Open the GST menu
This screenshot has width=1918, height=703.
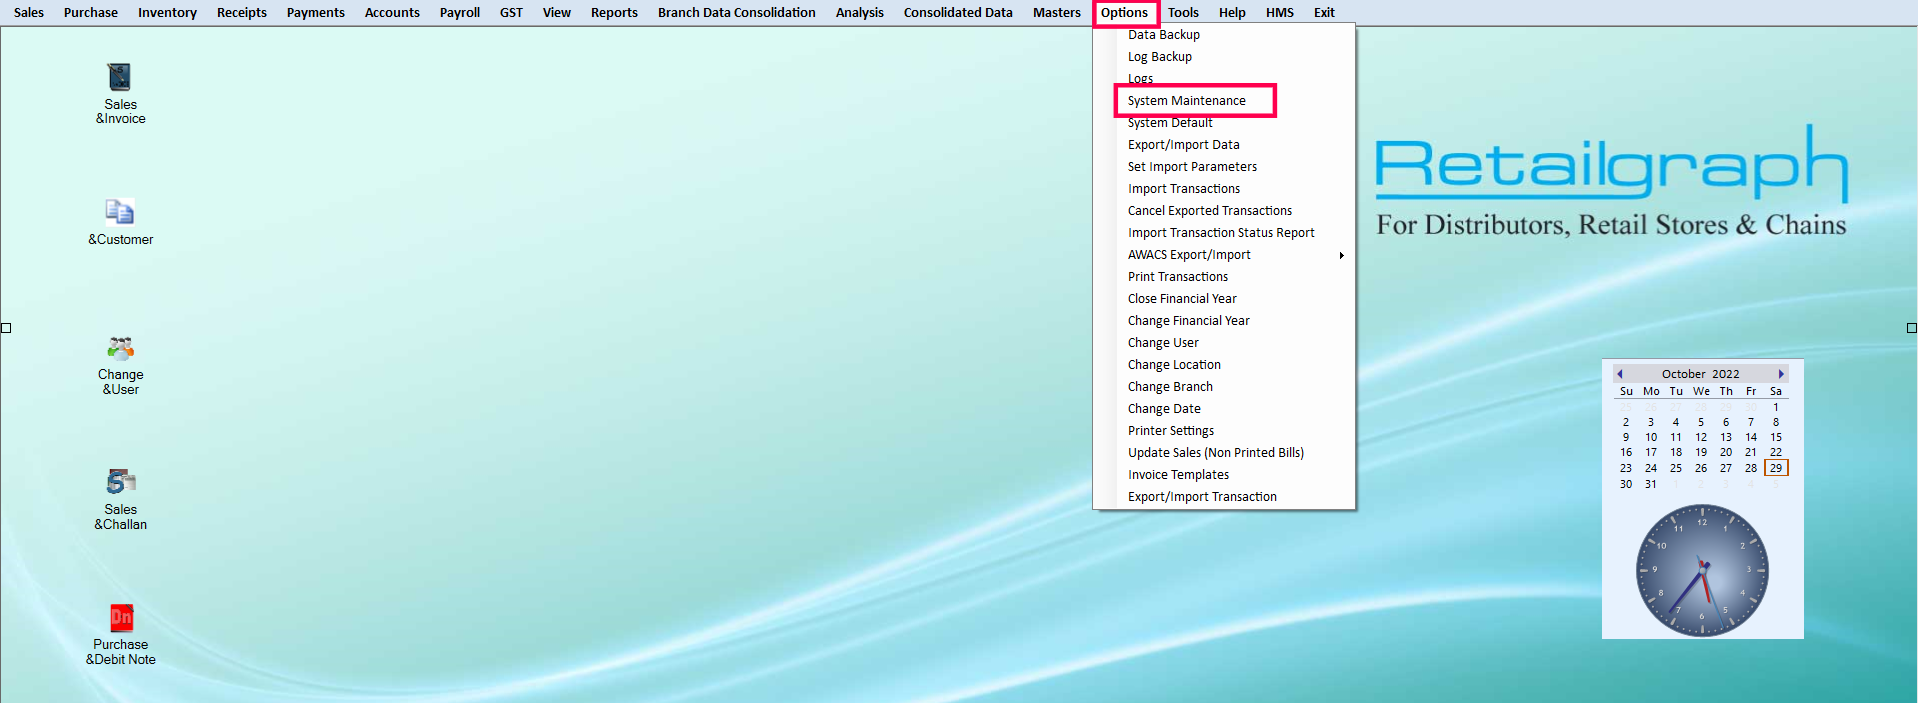pyautogui.click(x=511, y=13)
